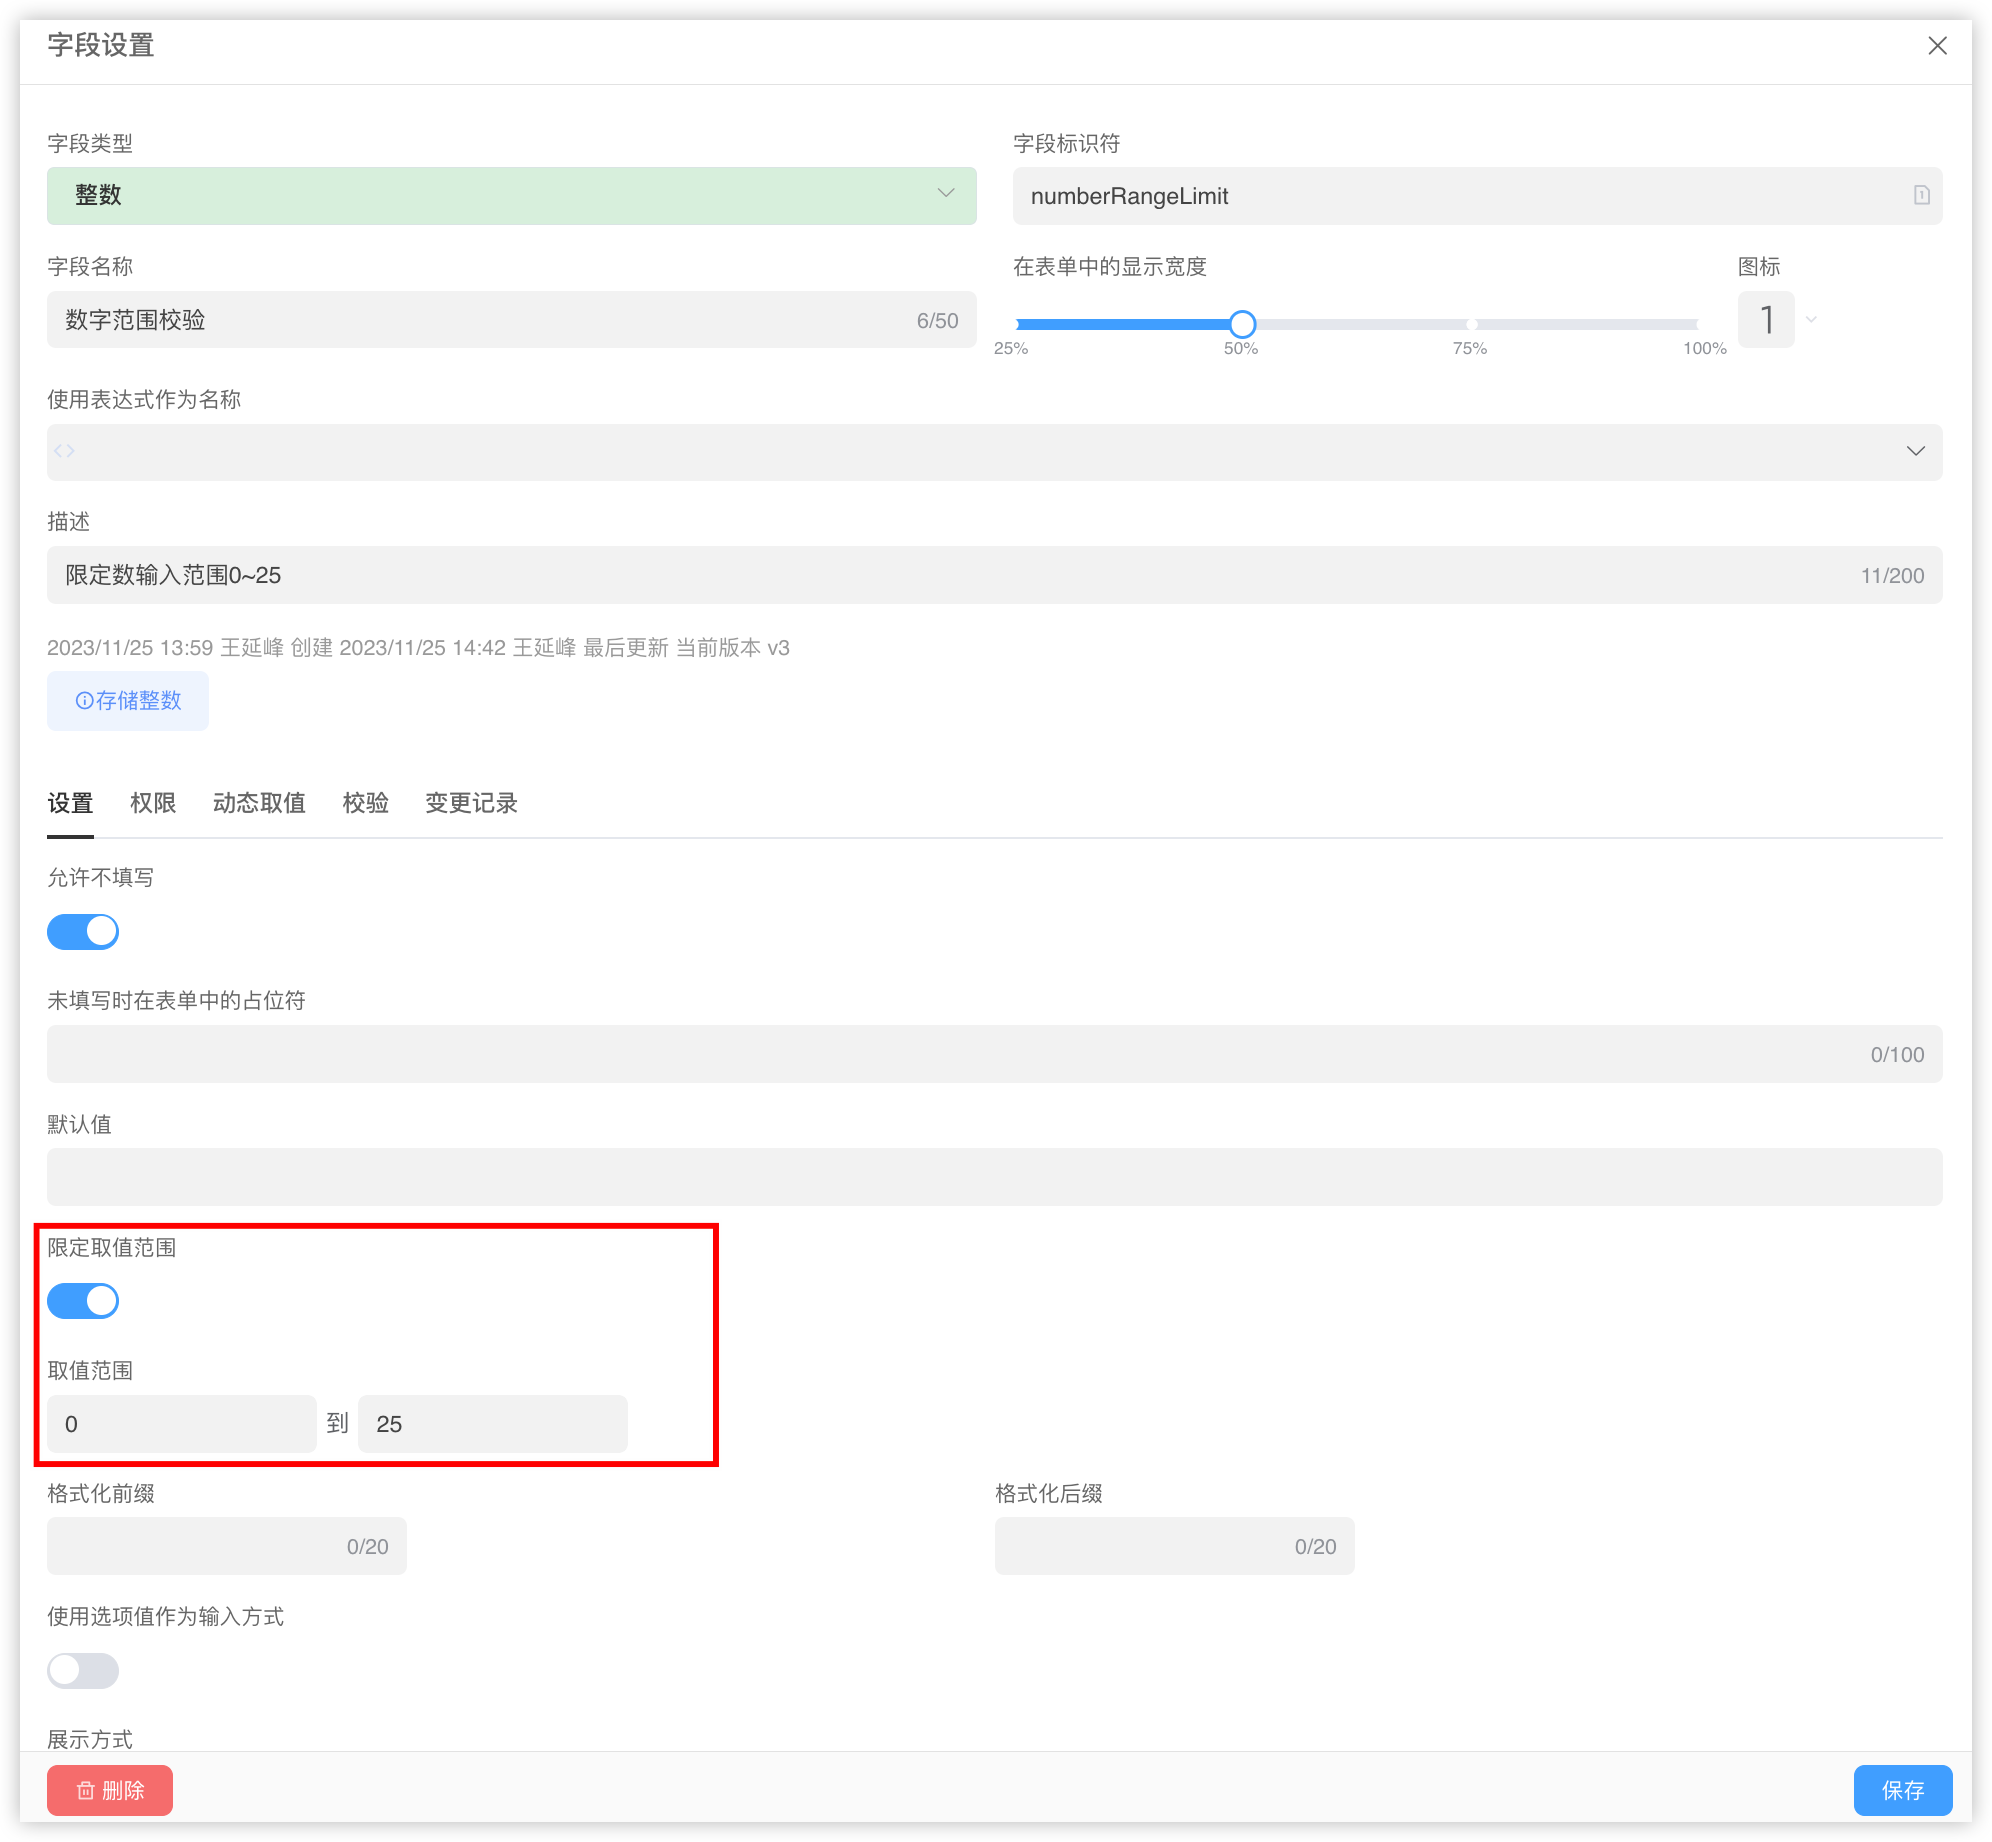Click the info icon beside 存储整数
The width and height of the screenshot is (1992, 1842).
coord(84,701)
